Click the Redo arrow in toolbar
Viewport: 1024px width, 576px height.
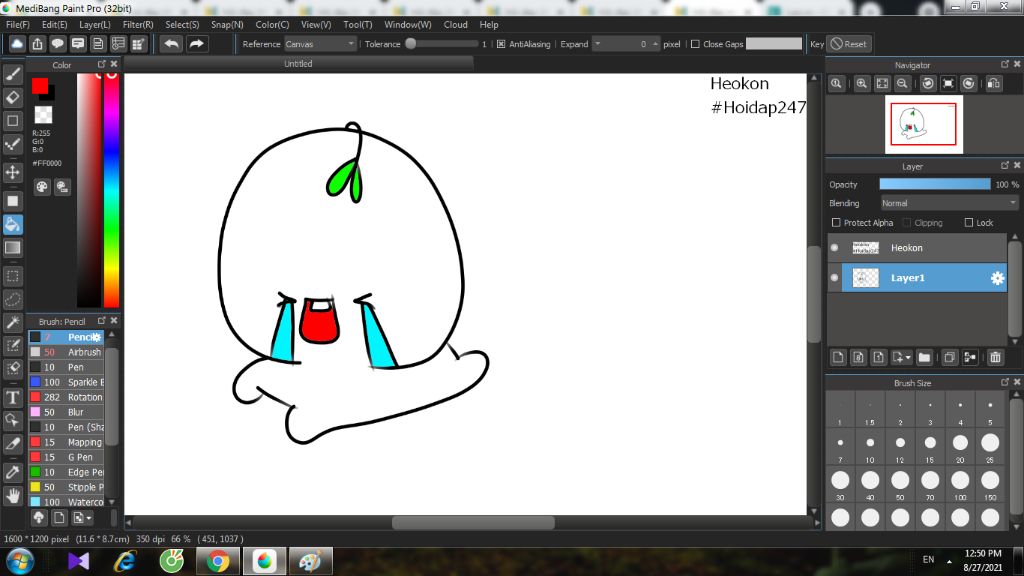[x=196, y=44]
